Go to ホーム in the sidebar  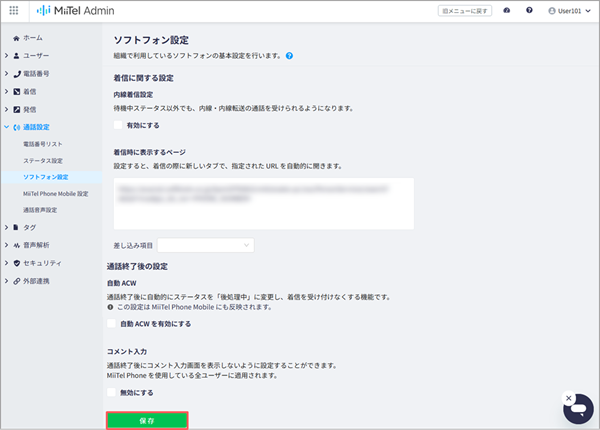click(x=33, y=38)
